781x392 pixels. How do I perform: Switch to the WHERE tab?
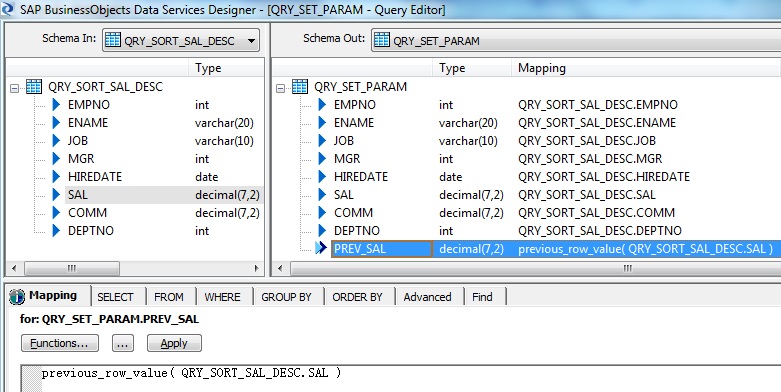(222, 297)
